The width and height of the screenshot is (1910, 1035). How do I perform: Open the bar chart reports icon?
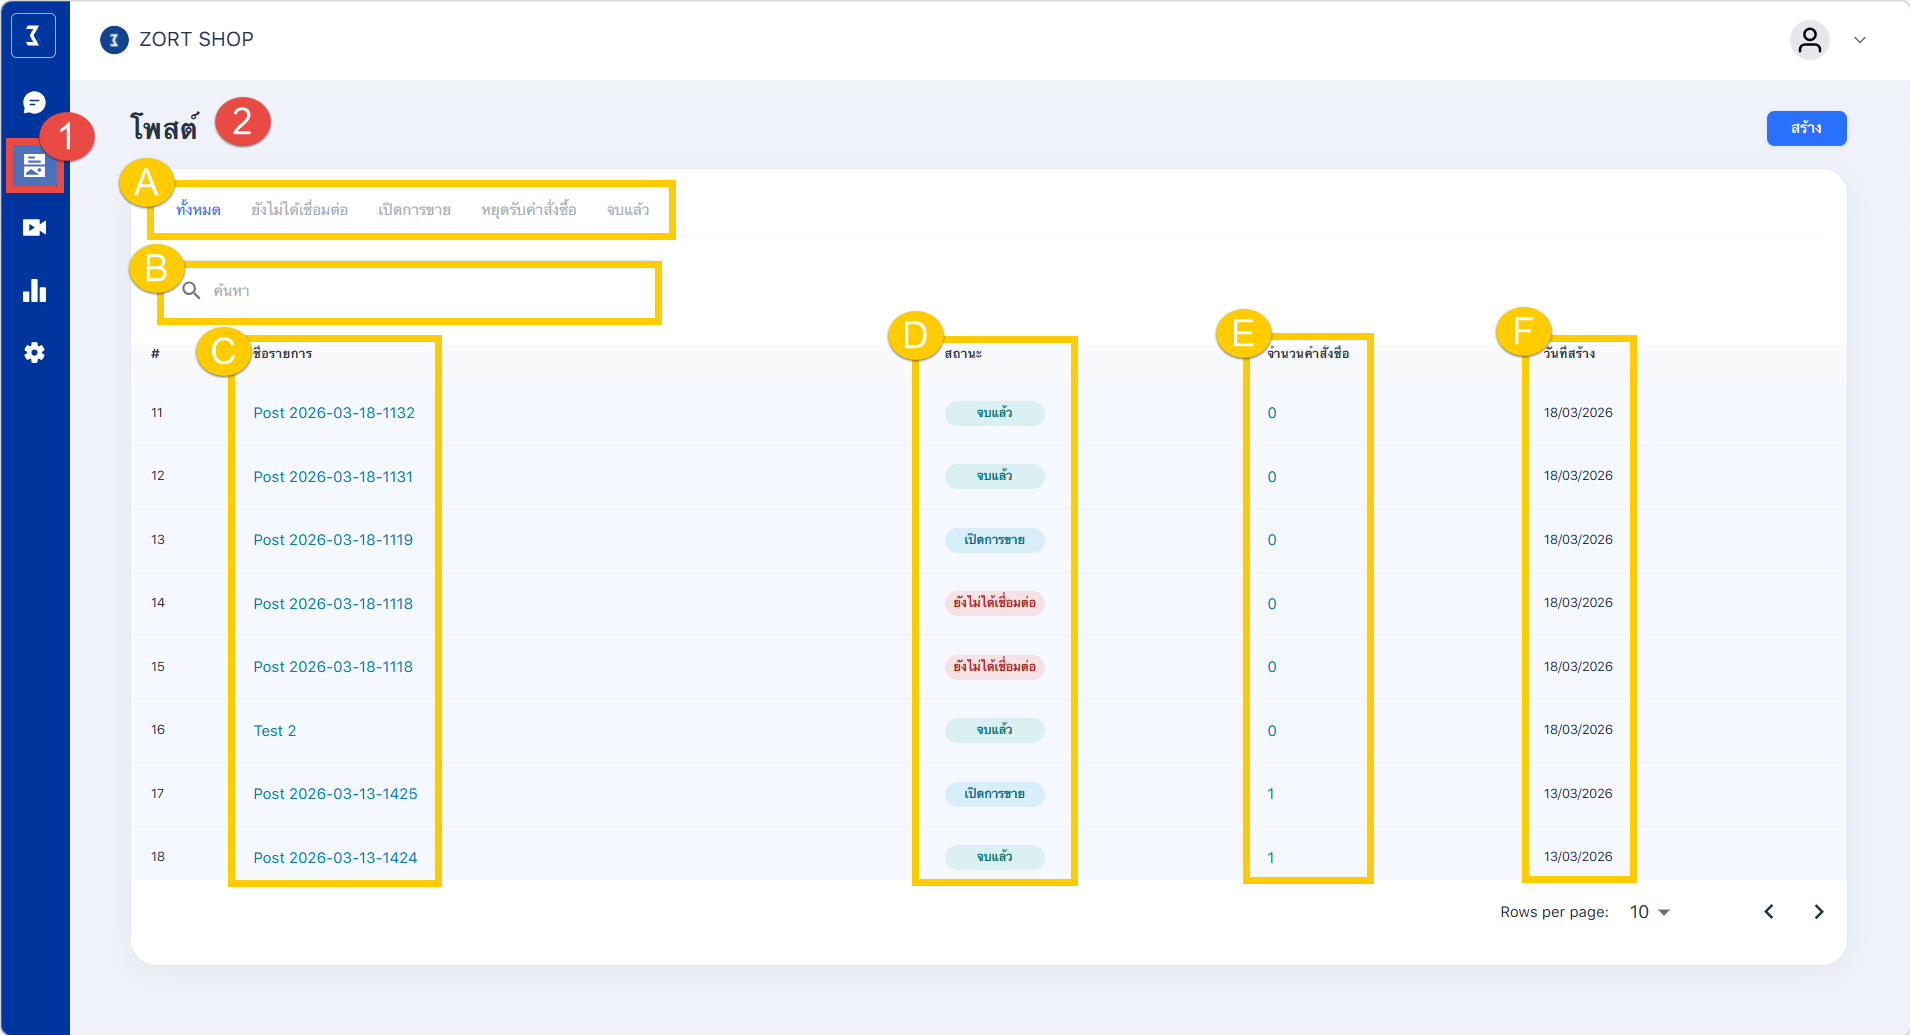34,291
